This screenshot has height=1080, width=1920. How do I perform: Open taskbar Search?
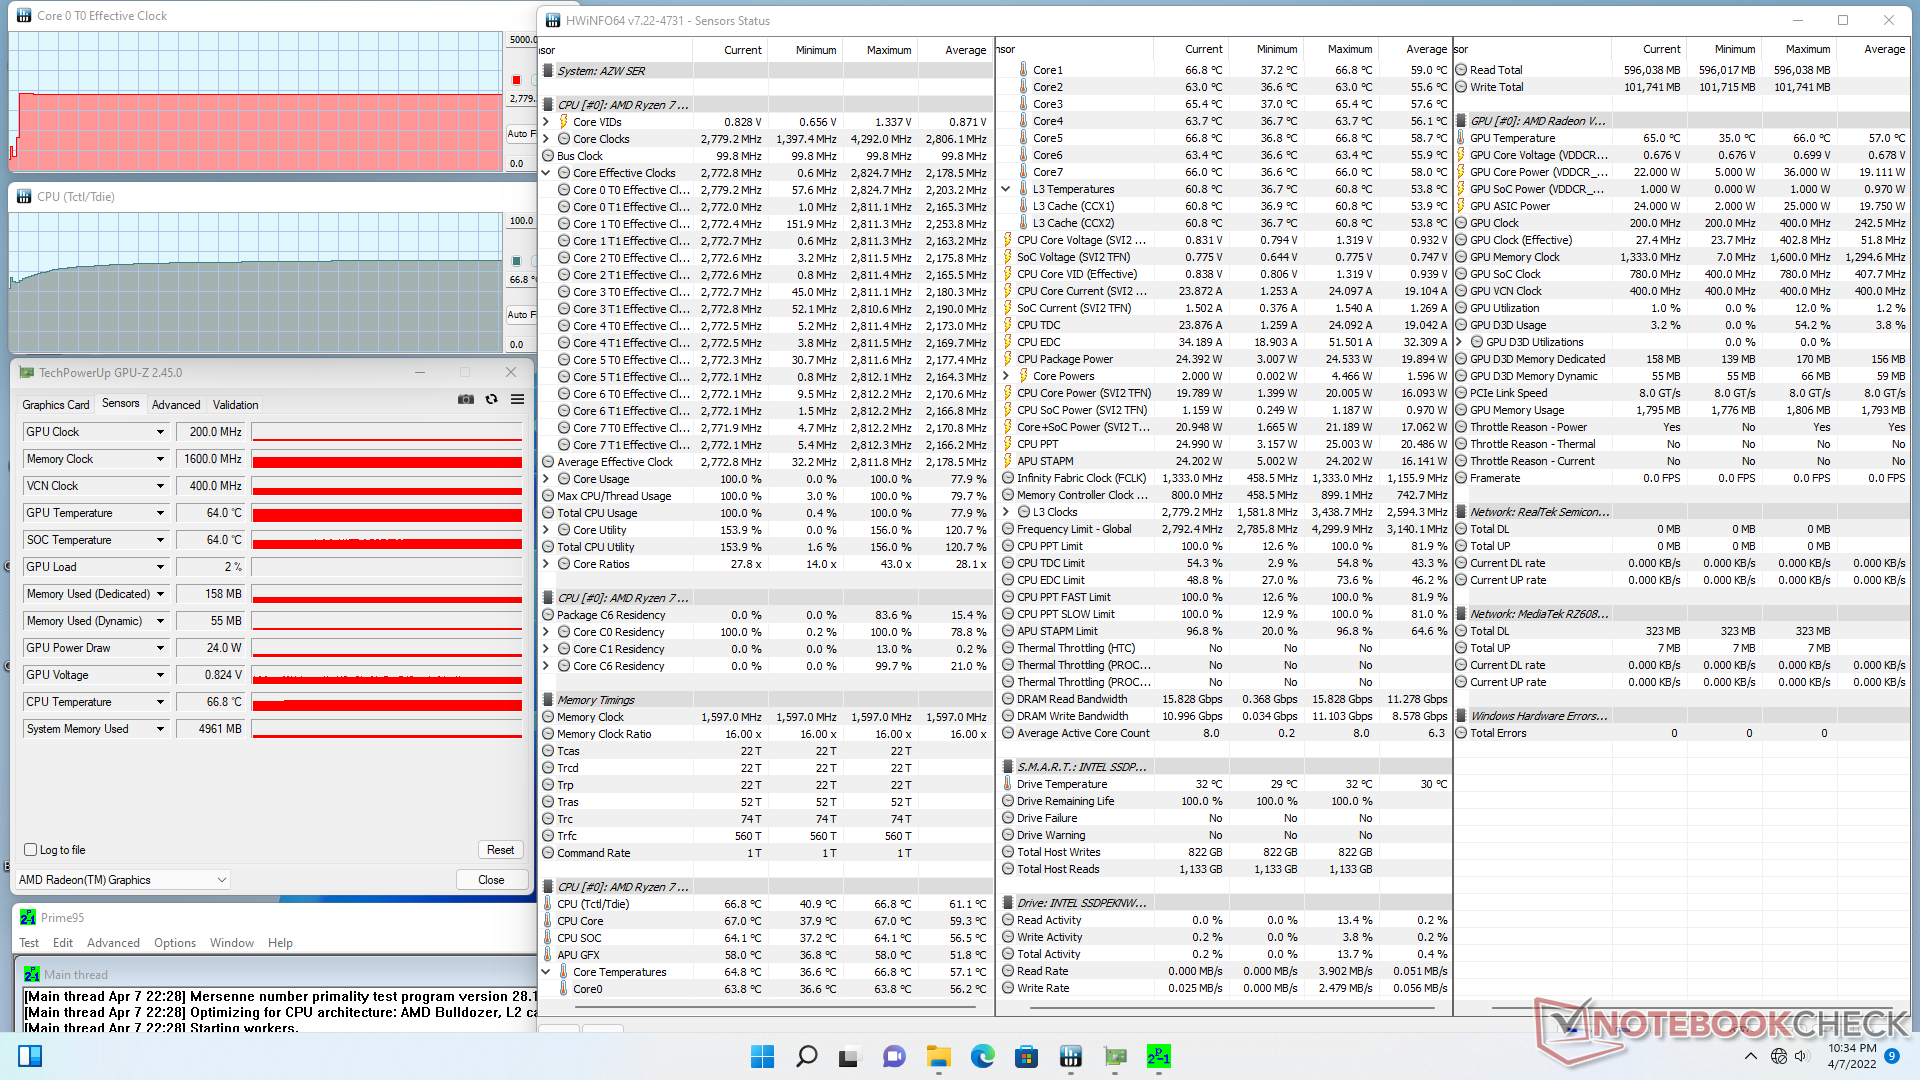[806, 1056]
